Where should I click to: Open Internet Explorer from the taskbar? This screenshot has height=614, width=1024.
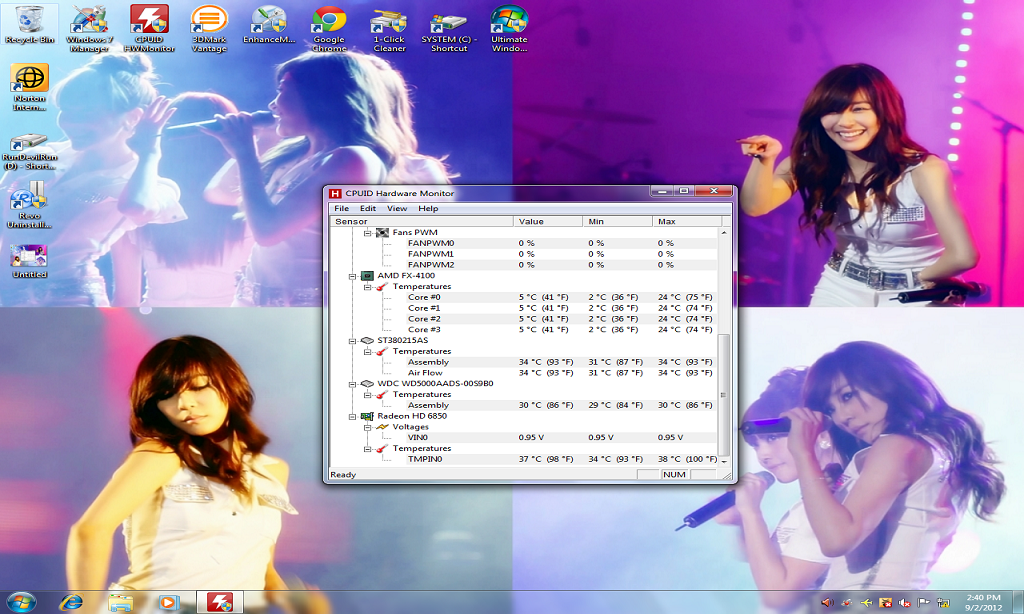[71, 602]
